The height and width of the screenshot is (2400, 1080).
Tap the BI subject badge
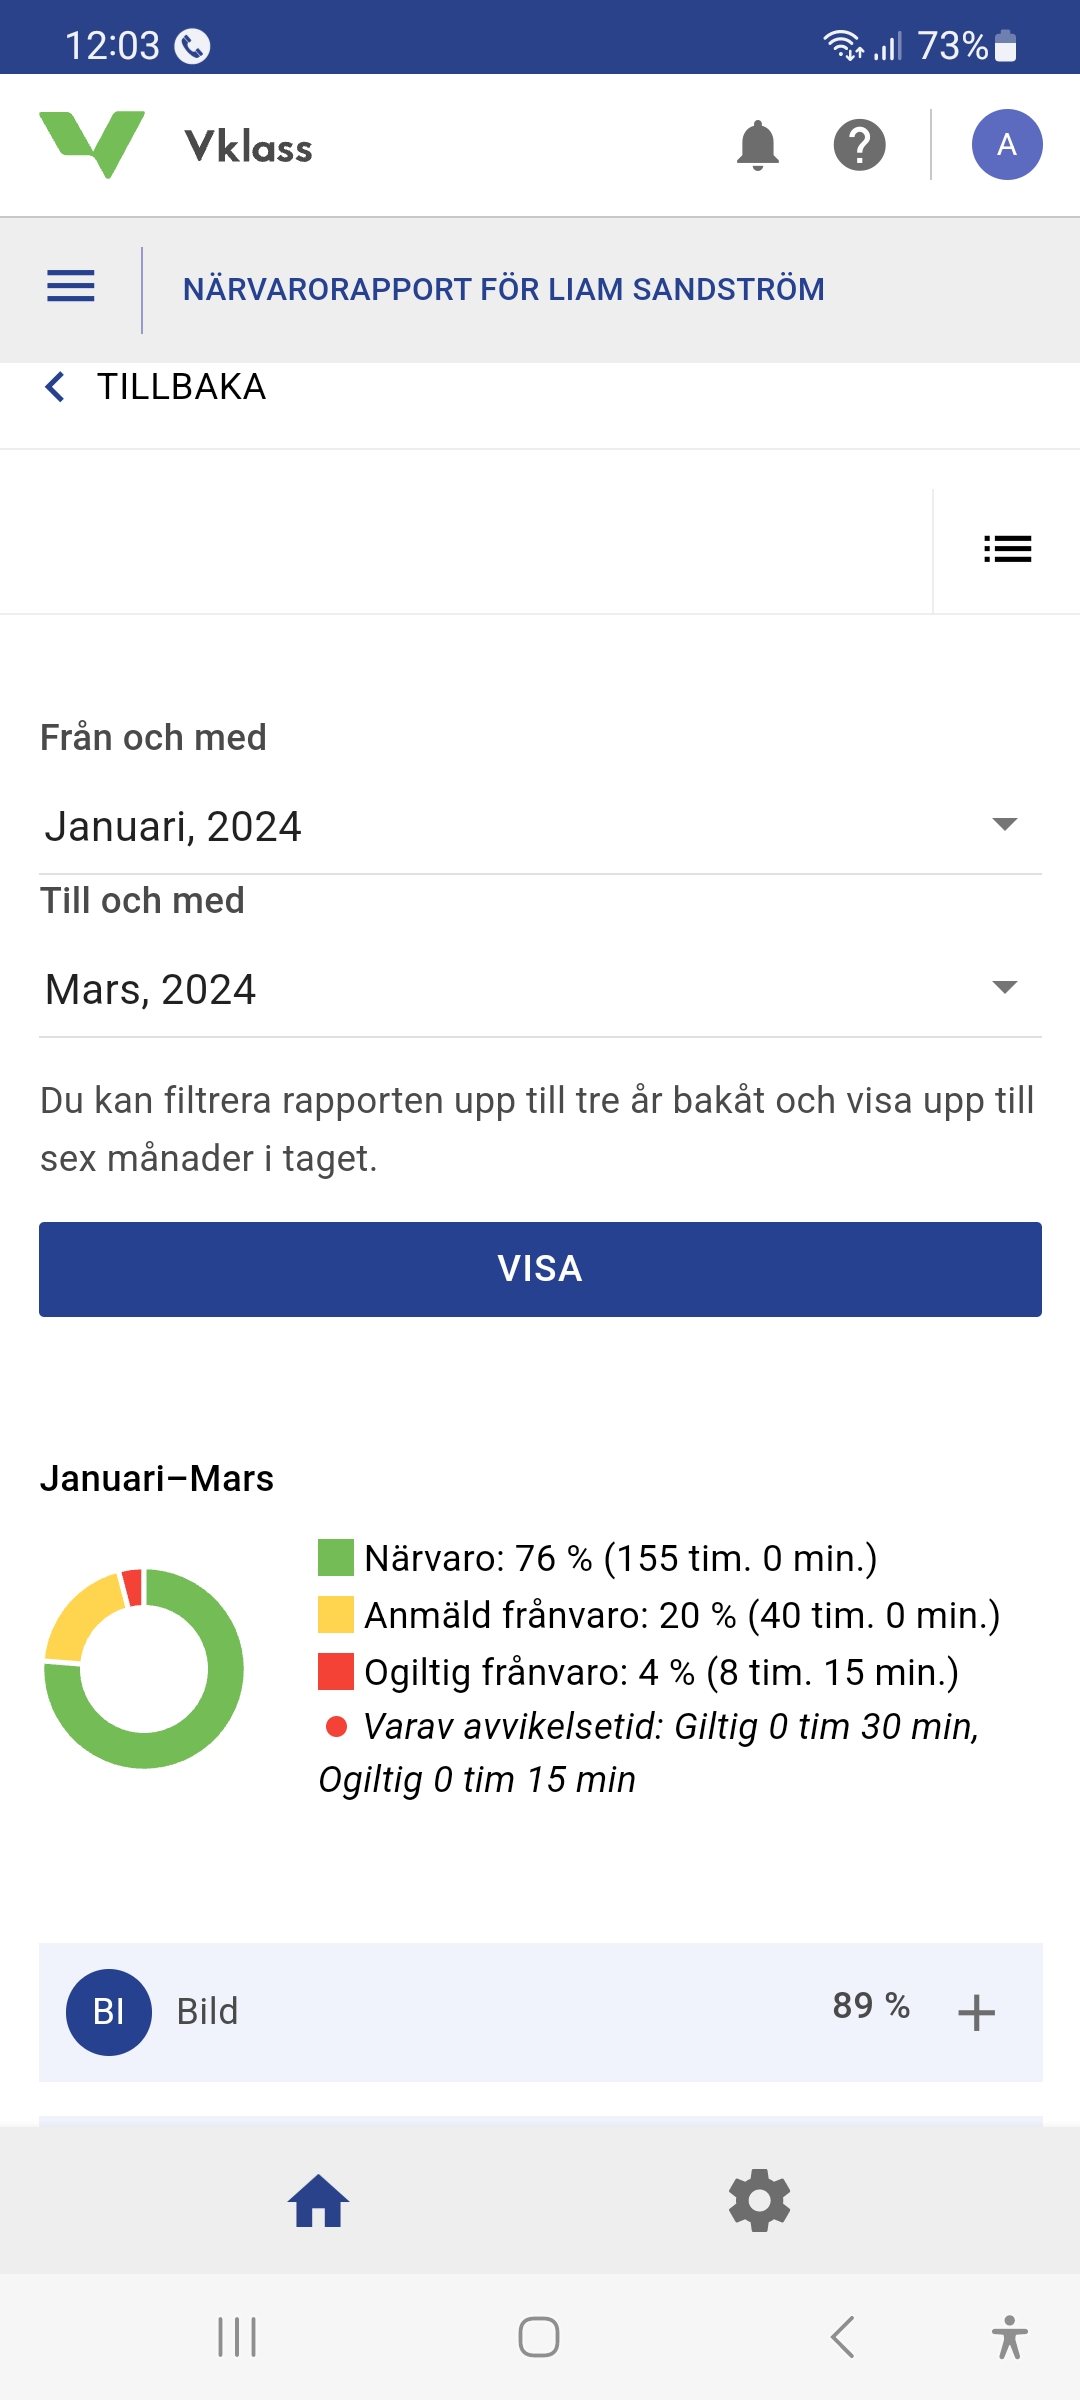coord(109,2012)
